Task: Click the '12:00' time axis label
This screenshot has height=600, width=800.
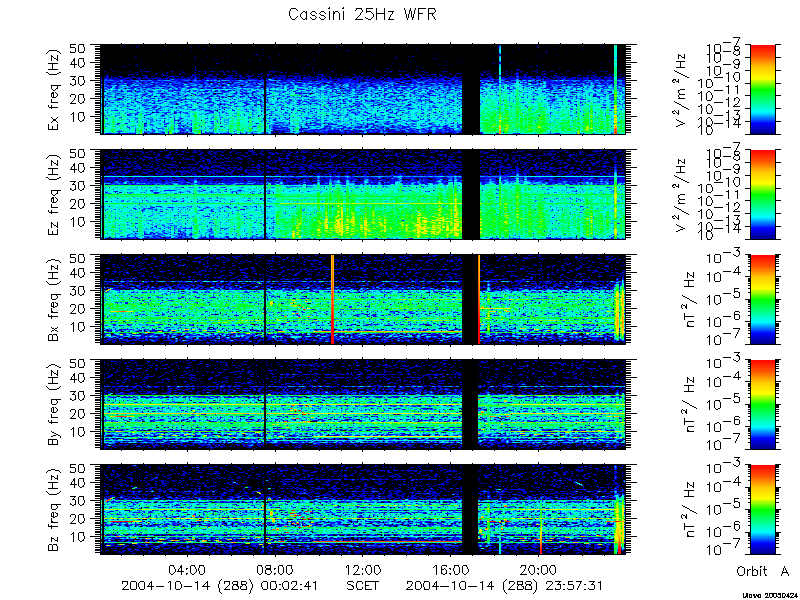Action: (x=363, y=569)
